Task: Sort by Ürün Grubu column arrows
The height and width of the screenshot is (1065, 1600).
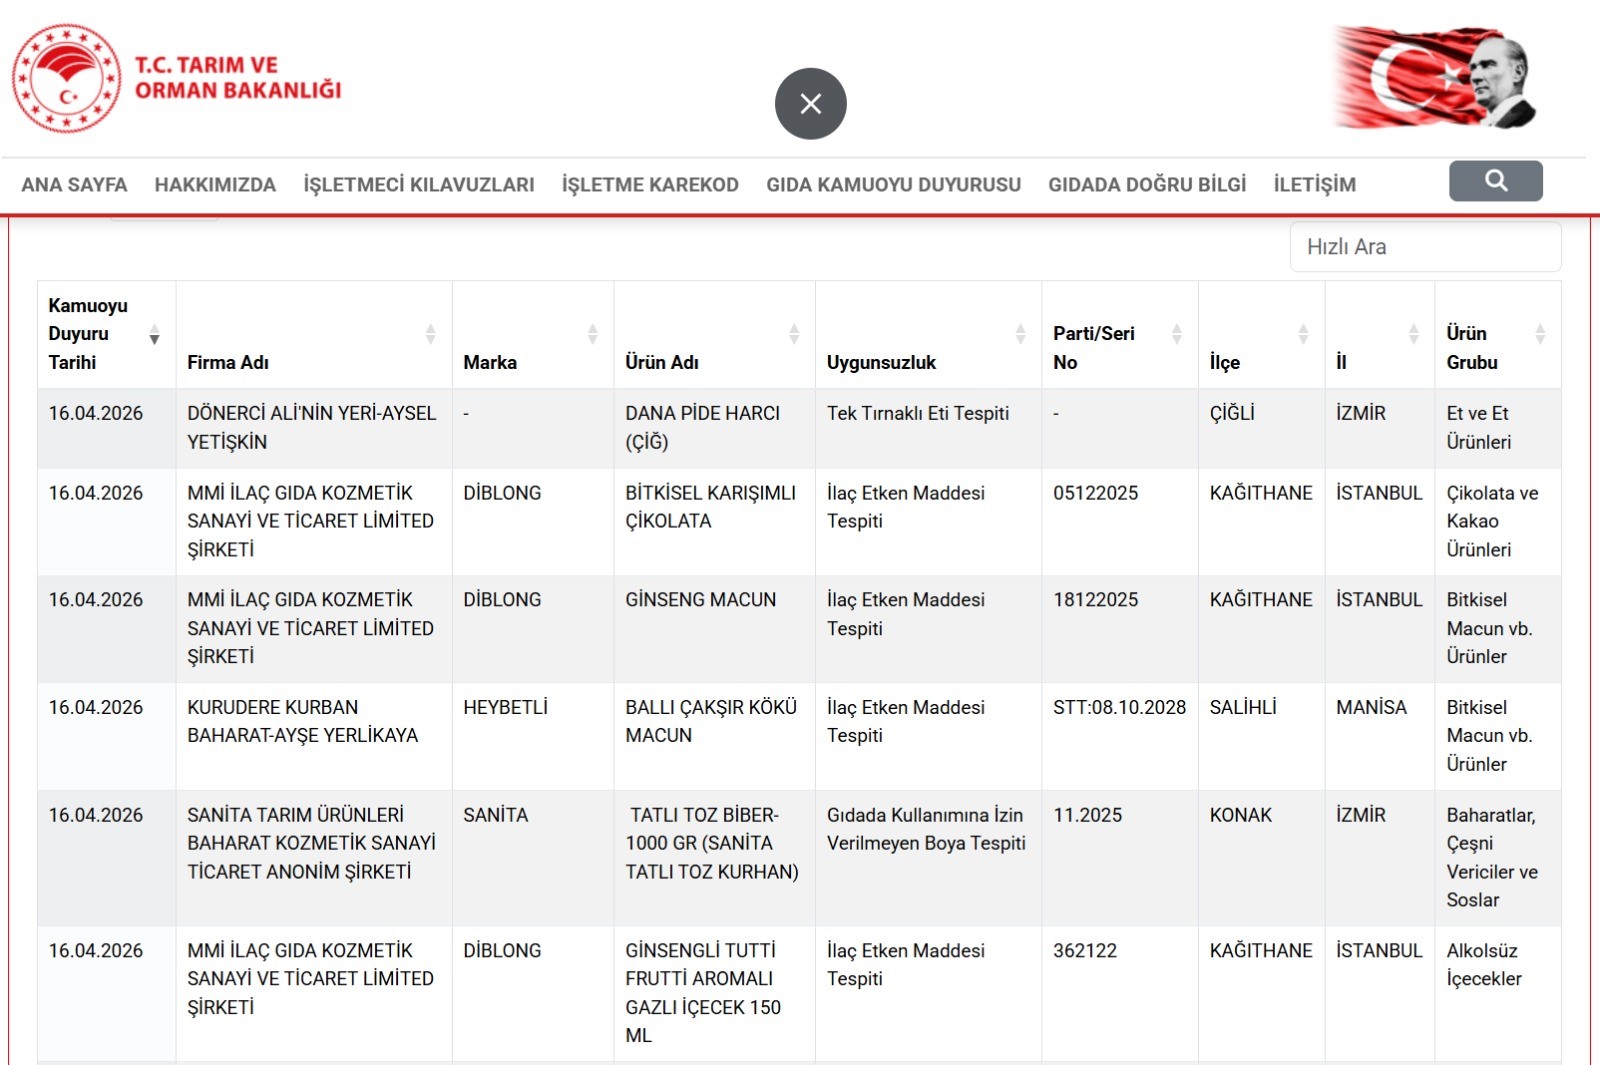Action: (x=1540, y=334)
